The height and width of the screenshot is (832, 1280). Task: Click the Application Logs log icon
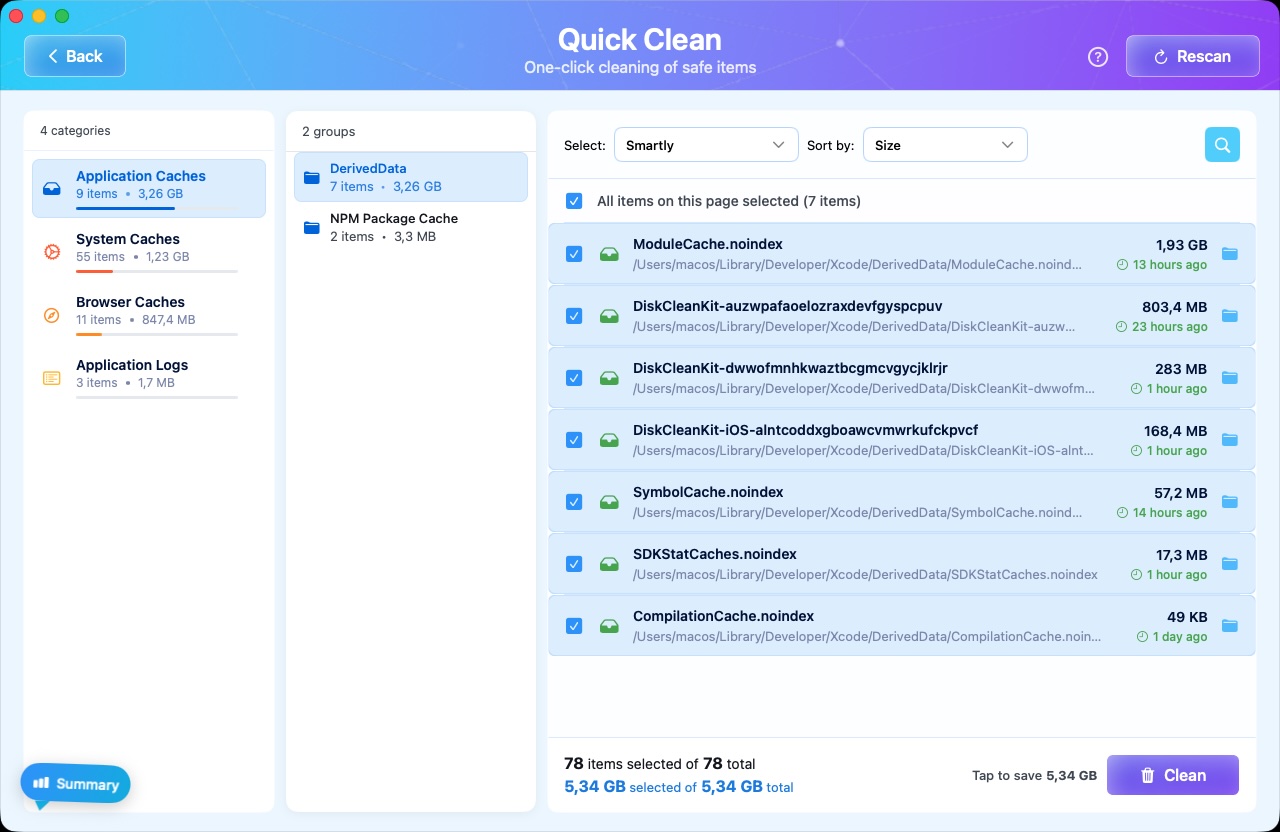[51, 377]
